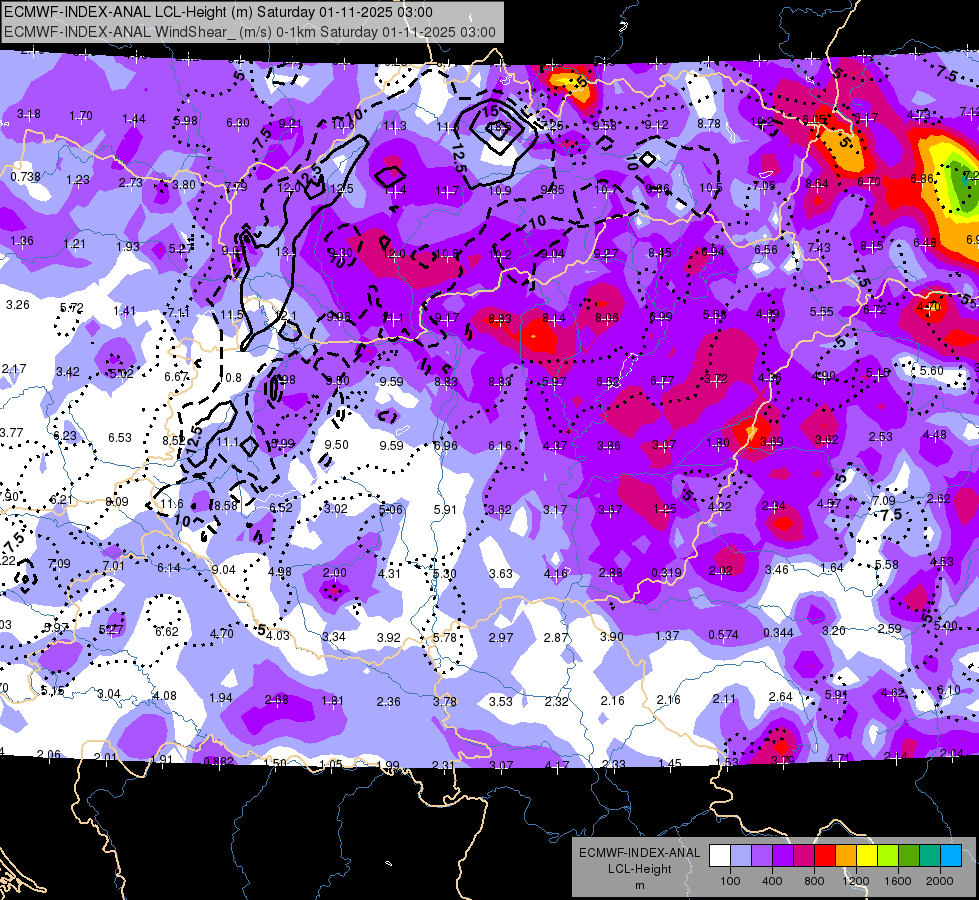
Task: Click the grid value 3.63
Action: 501,573
